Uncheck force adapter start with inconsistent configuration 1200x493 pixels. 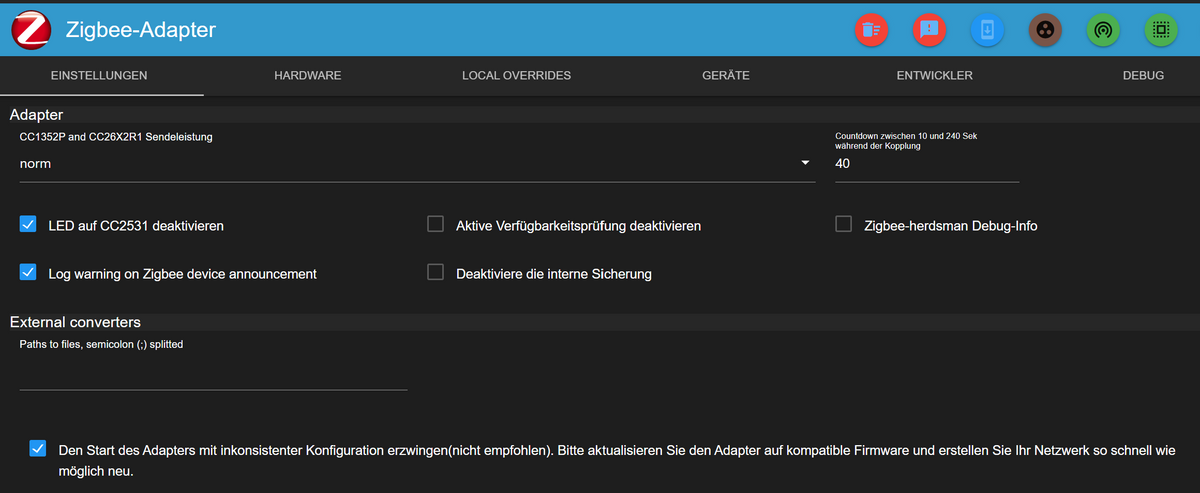[x=38, y=449]
